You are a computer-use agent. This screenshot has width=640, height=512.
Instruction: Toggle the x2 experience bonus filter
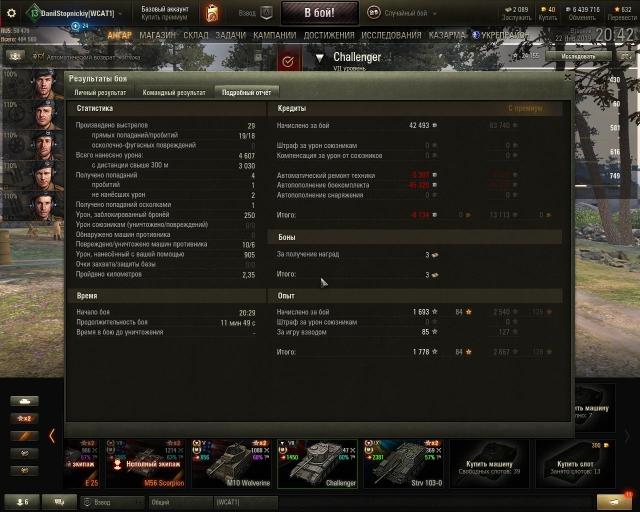click(x=24, y=419)
